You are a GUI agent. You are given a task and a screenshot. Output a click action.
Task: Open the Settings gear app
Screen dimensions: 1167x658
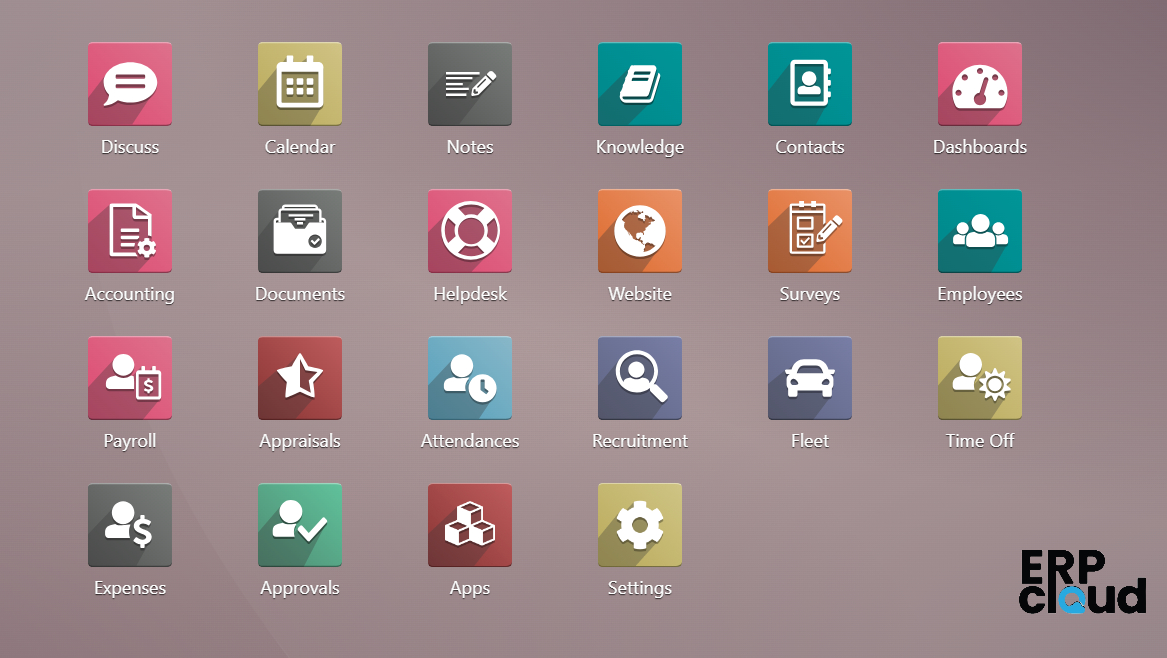640,525
